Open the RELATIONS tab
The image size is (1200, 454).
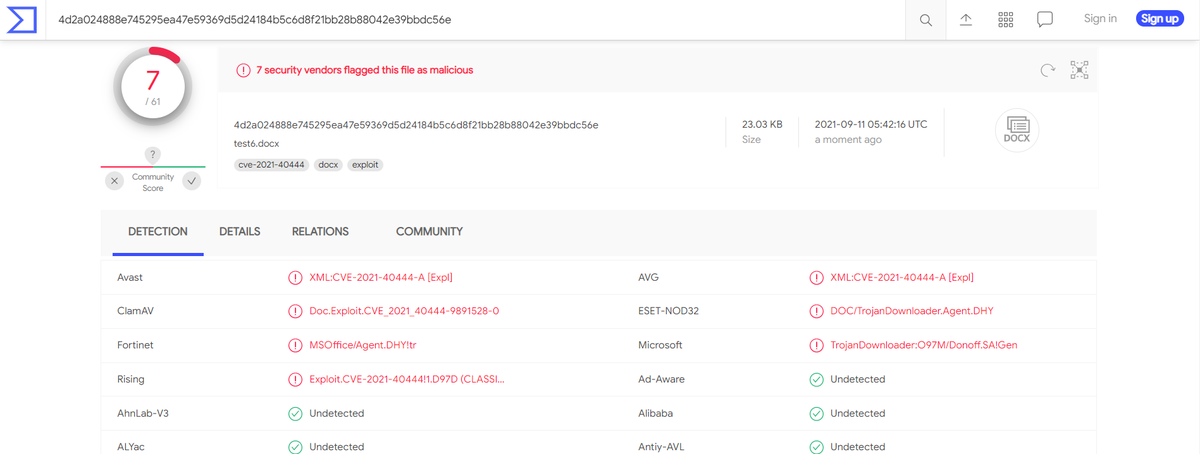click(x=320, y=231)
